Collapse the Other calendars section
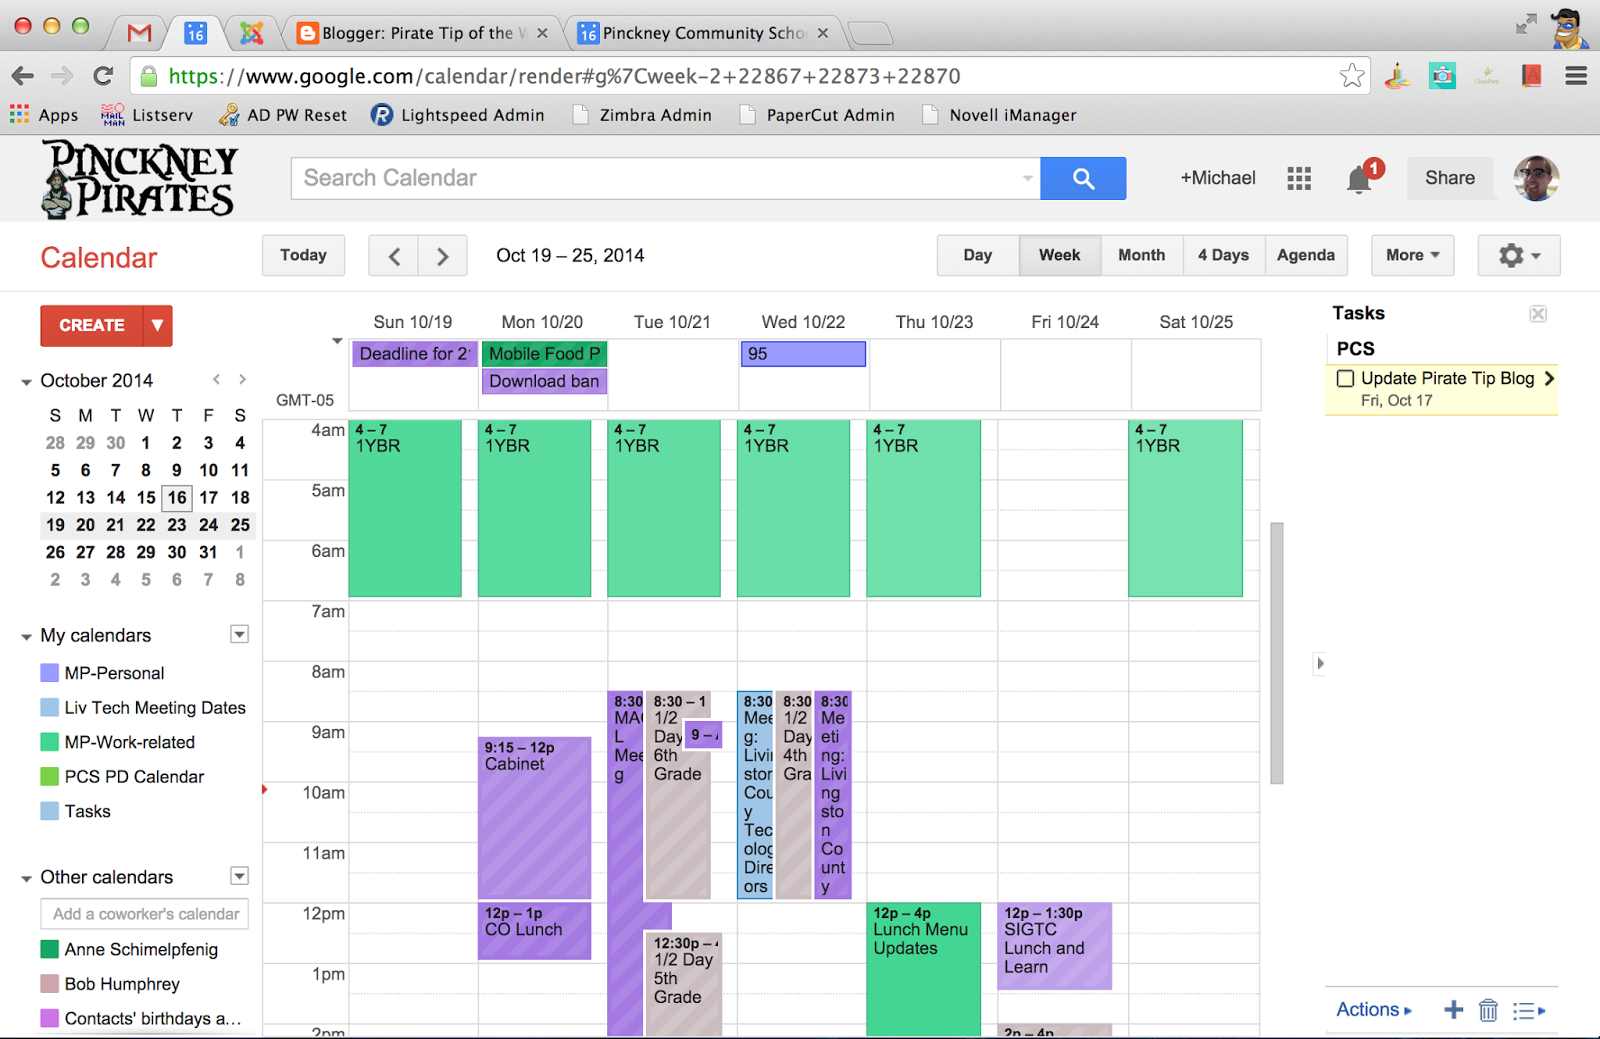1600x1039 pixels. tap(26, 878)
